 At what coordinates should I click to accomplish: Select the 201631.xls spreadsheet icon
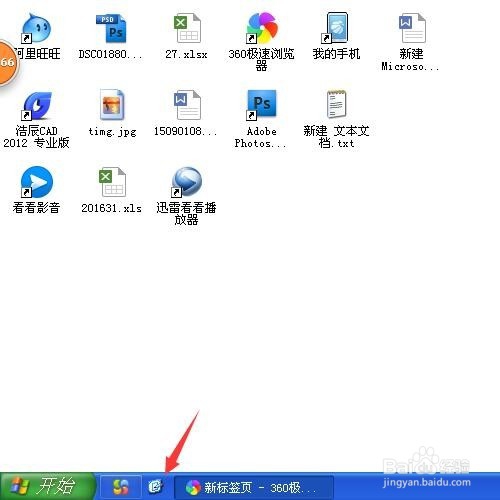112,183
